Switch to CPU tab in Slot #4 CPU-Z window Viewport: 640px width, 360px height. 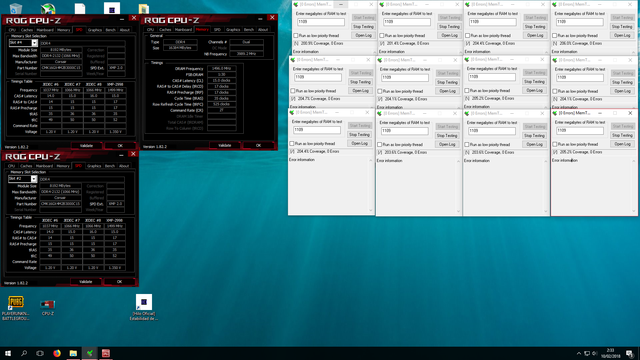pos(12,30)
